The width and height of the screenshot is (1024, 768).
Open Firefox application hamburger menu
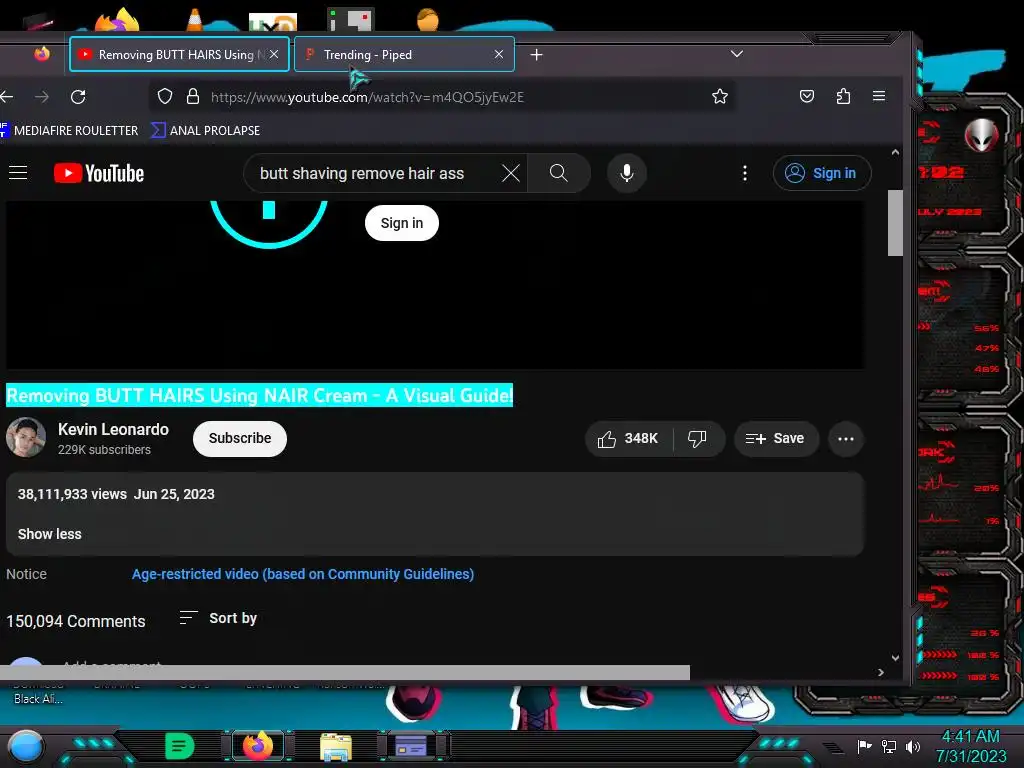[879, 97]
